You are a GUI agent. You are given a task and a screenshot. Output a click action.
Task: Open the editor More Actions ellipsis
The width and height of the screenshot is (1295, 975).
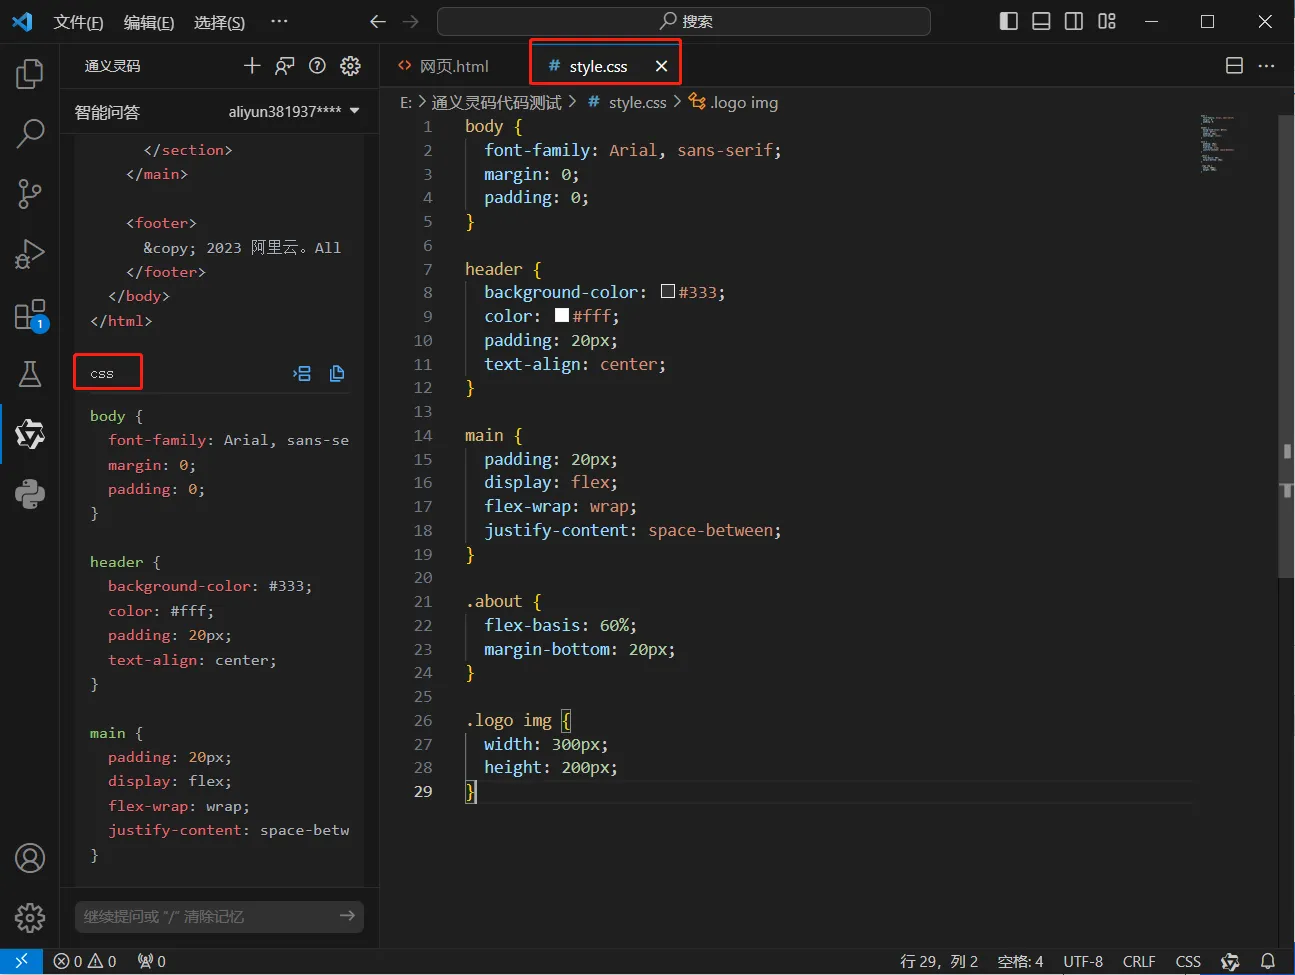pos(1266,66)
